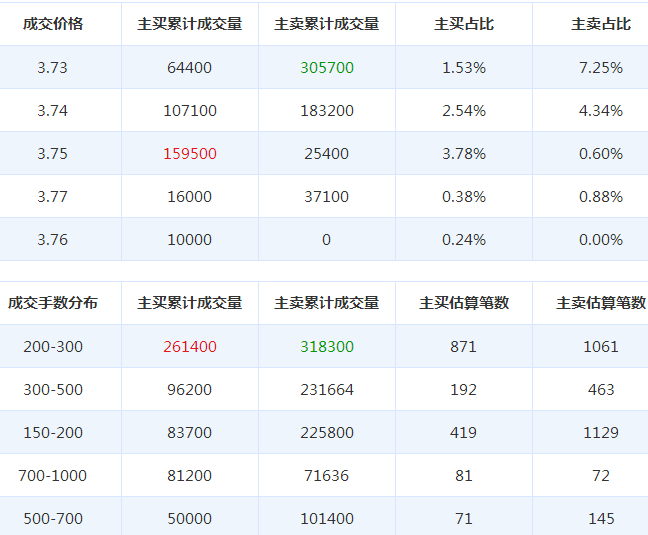This screenshot has height=535, width=648.
Task: Click the sell volume 101400
Action: click(327, 518)
